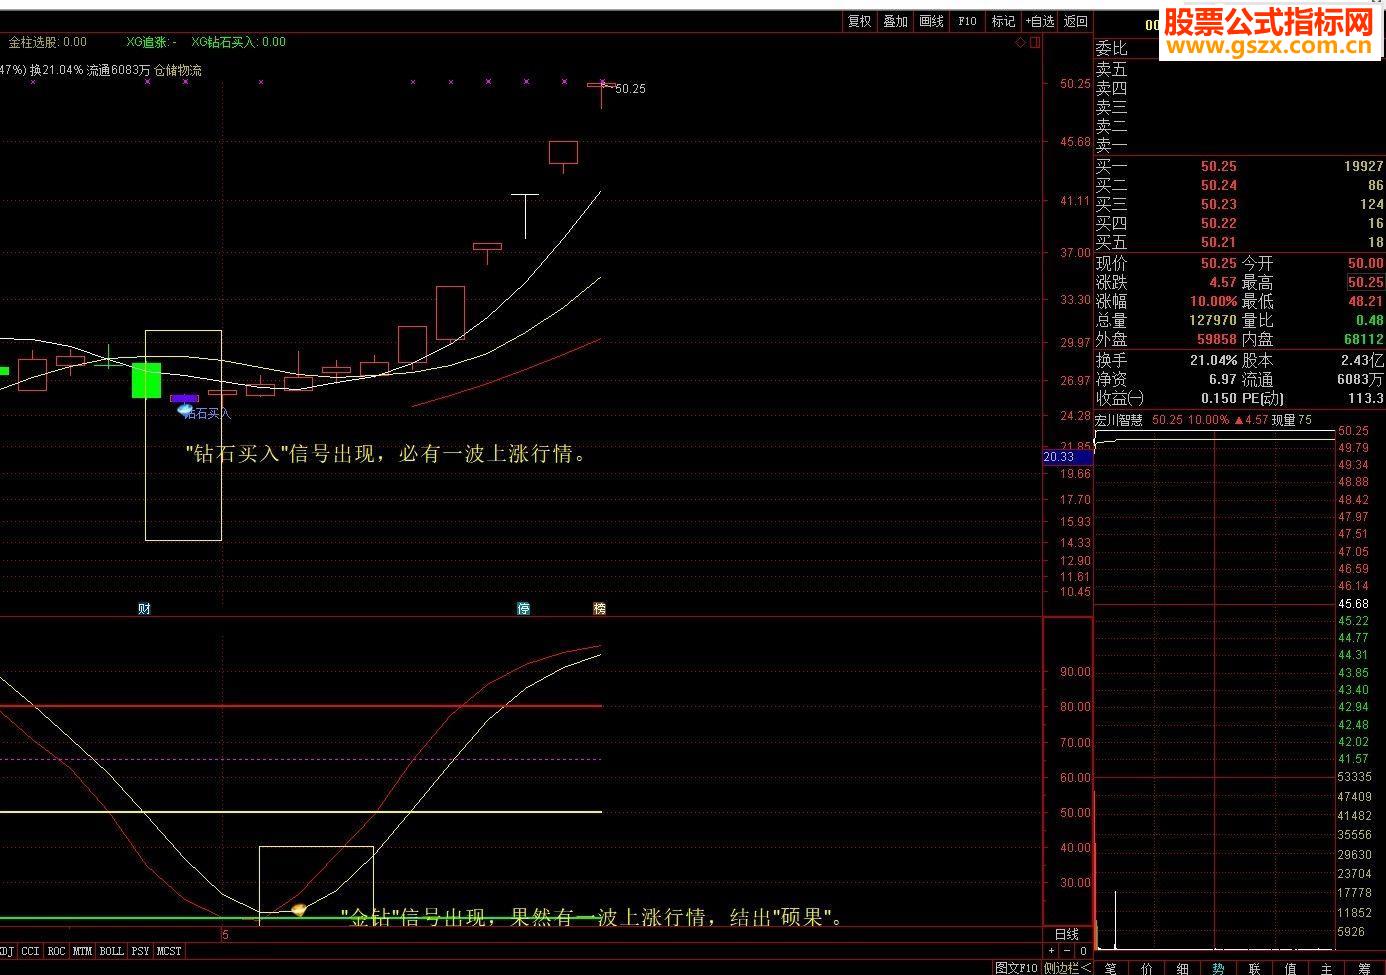Click the 流通 value 6083万 in the quote panel
Viewport: 1386px width, 975px height.
tap(1361, 379)
